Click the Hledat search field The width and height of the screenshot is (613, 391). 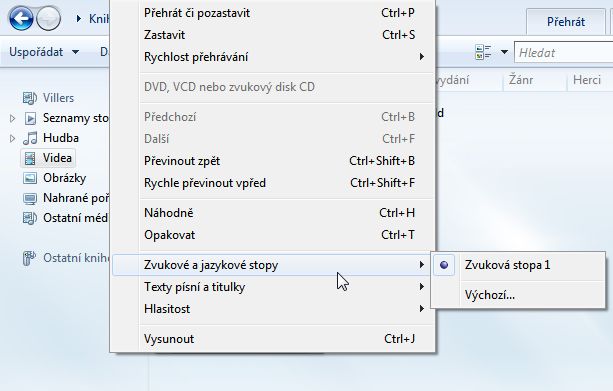point(564,52)
